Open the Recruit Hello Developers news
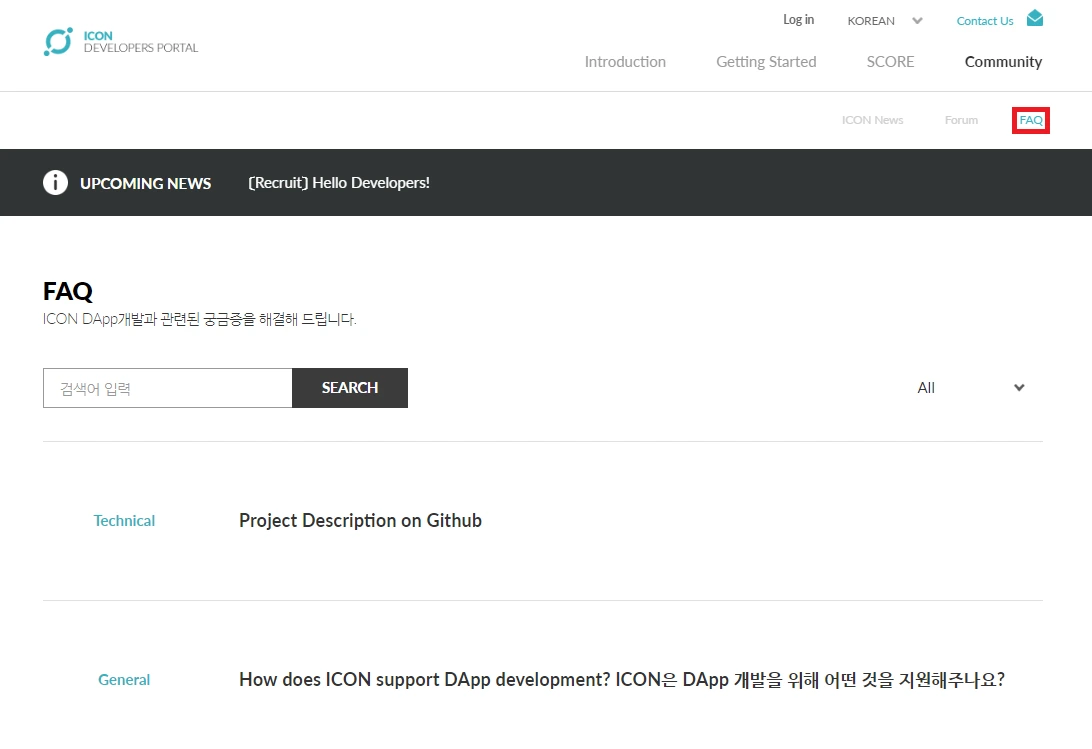The image size is (1092, 749). pos(338,183)
